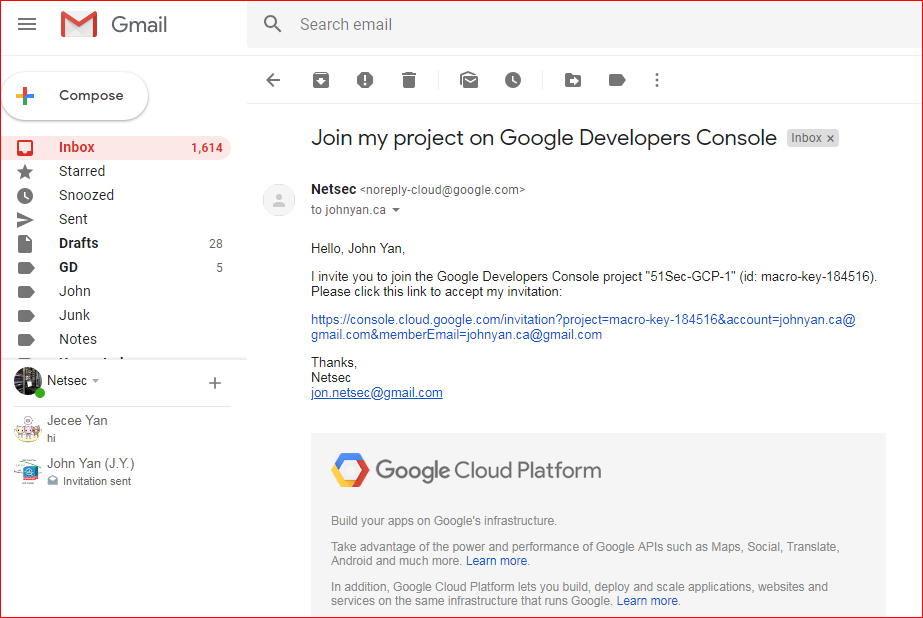Click the Snoozed clock icon in sidebar
The height and width of the screenshot is (618, 923).
tap(25, 196)
